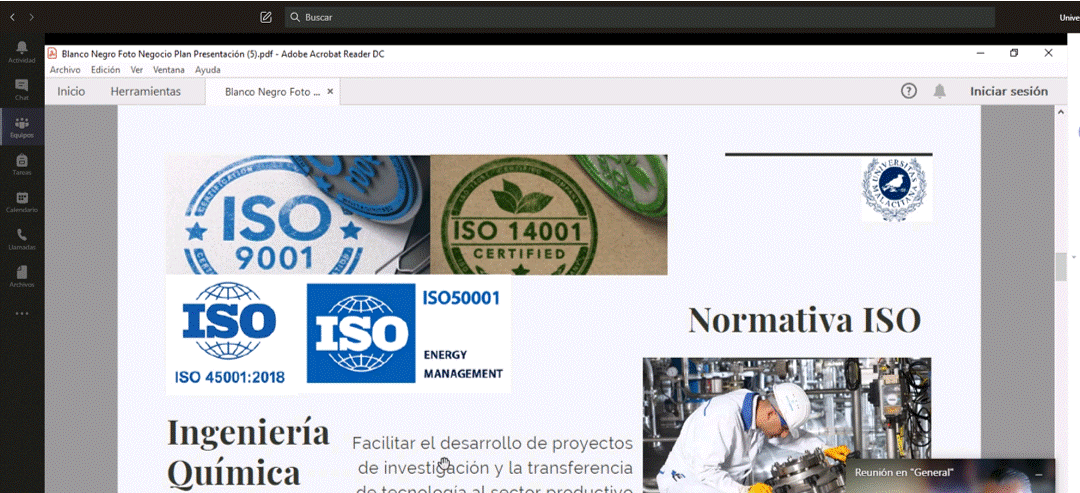Click the new chat compose icon
This screenshot has width=1080, height=493.
pyautogui.click(x=266, y=17)
